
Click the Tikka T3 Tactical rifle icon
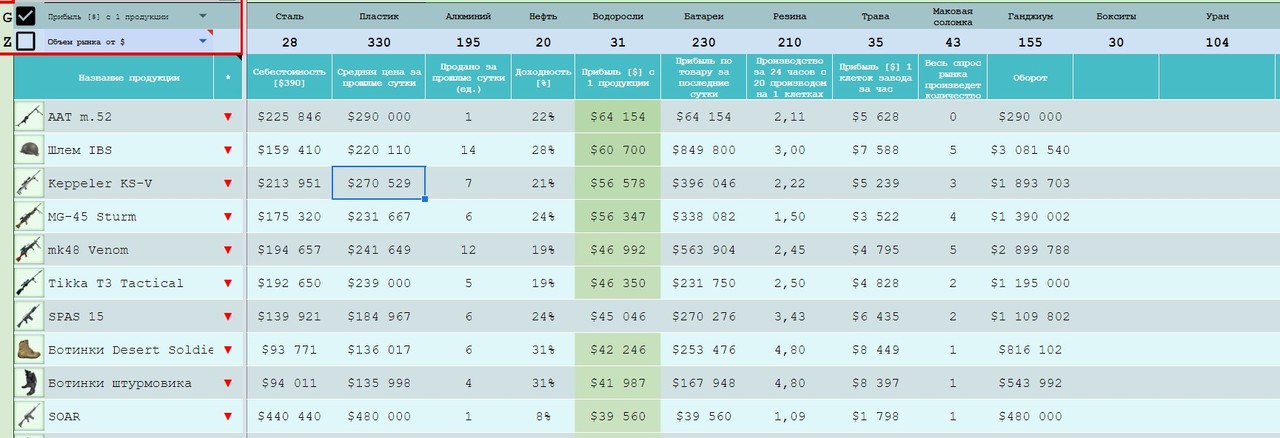point(29,283)
